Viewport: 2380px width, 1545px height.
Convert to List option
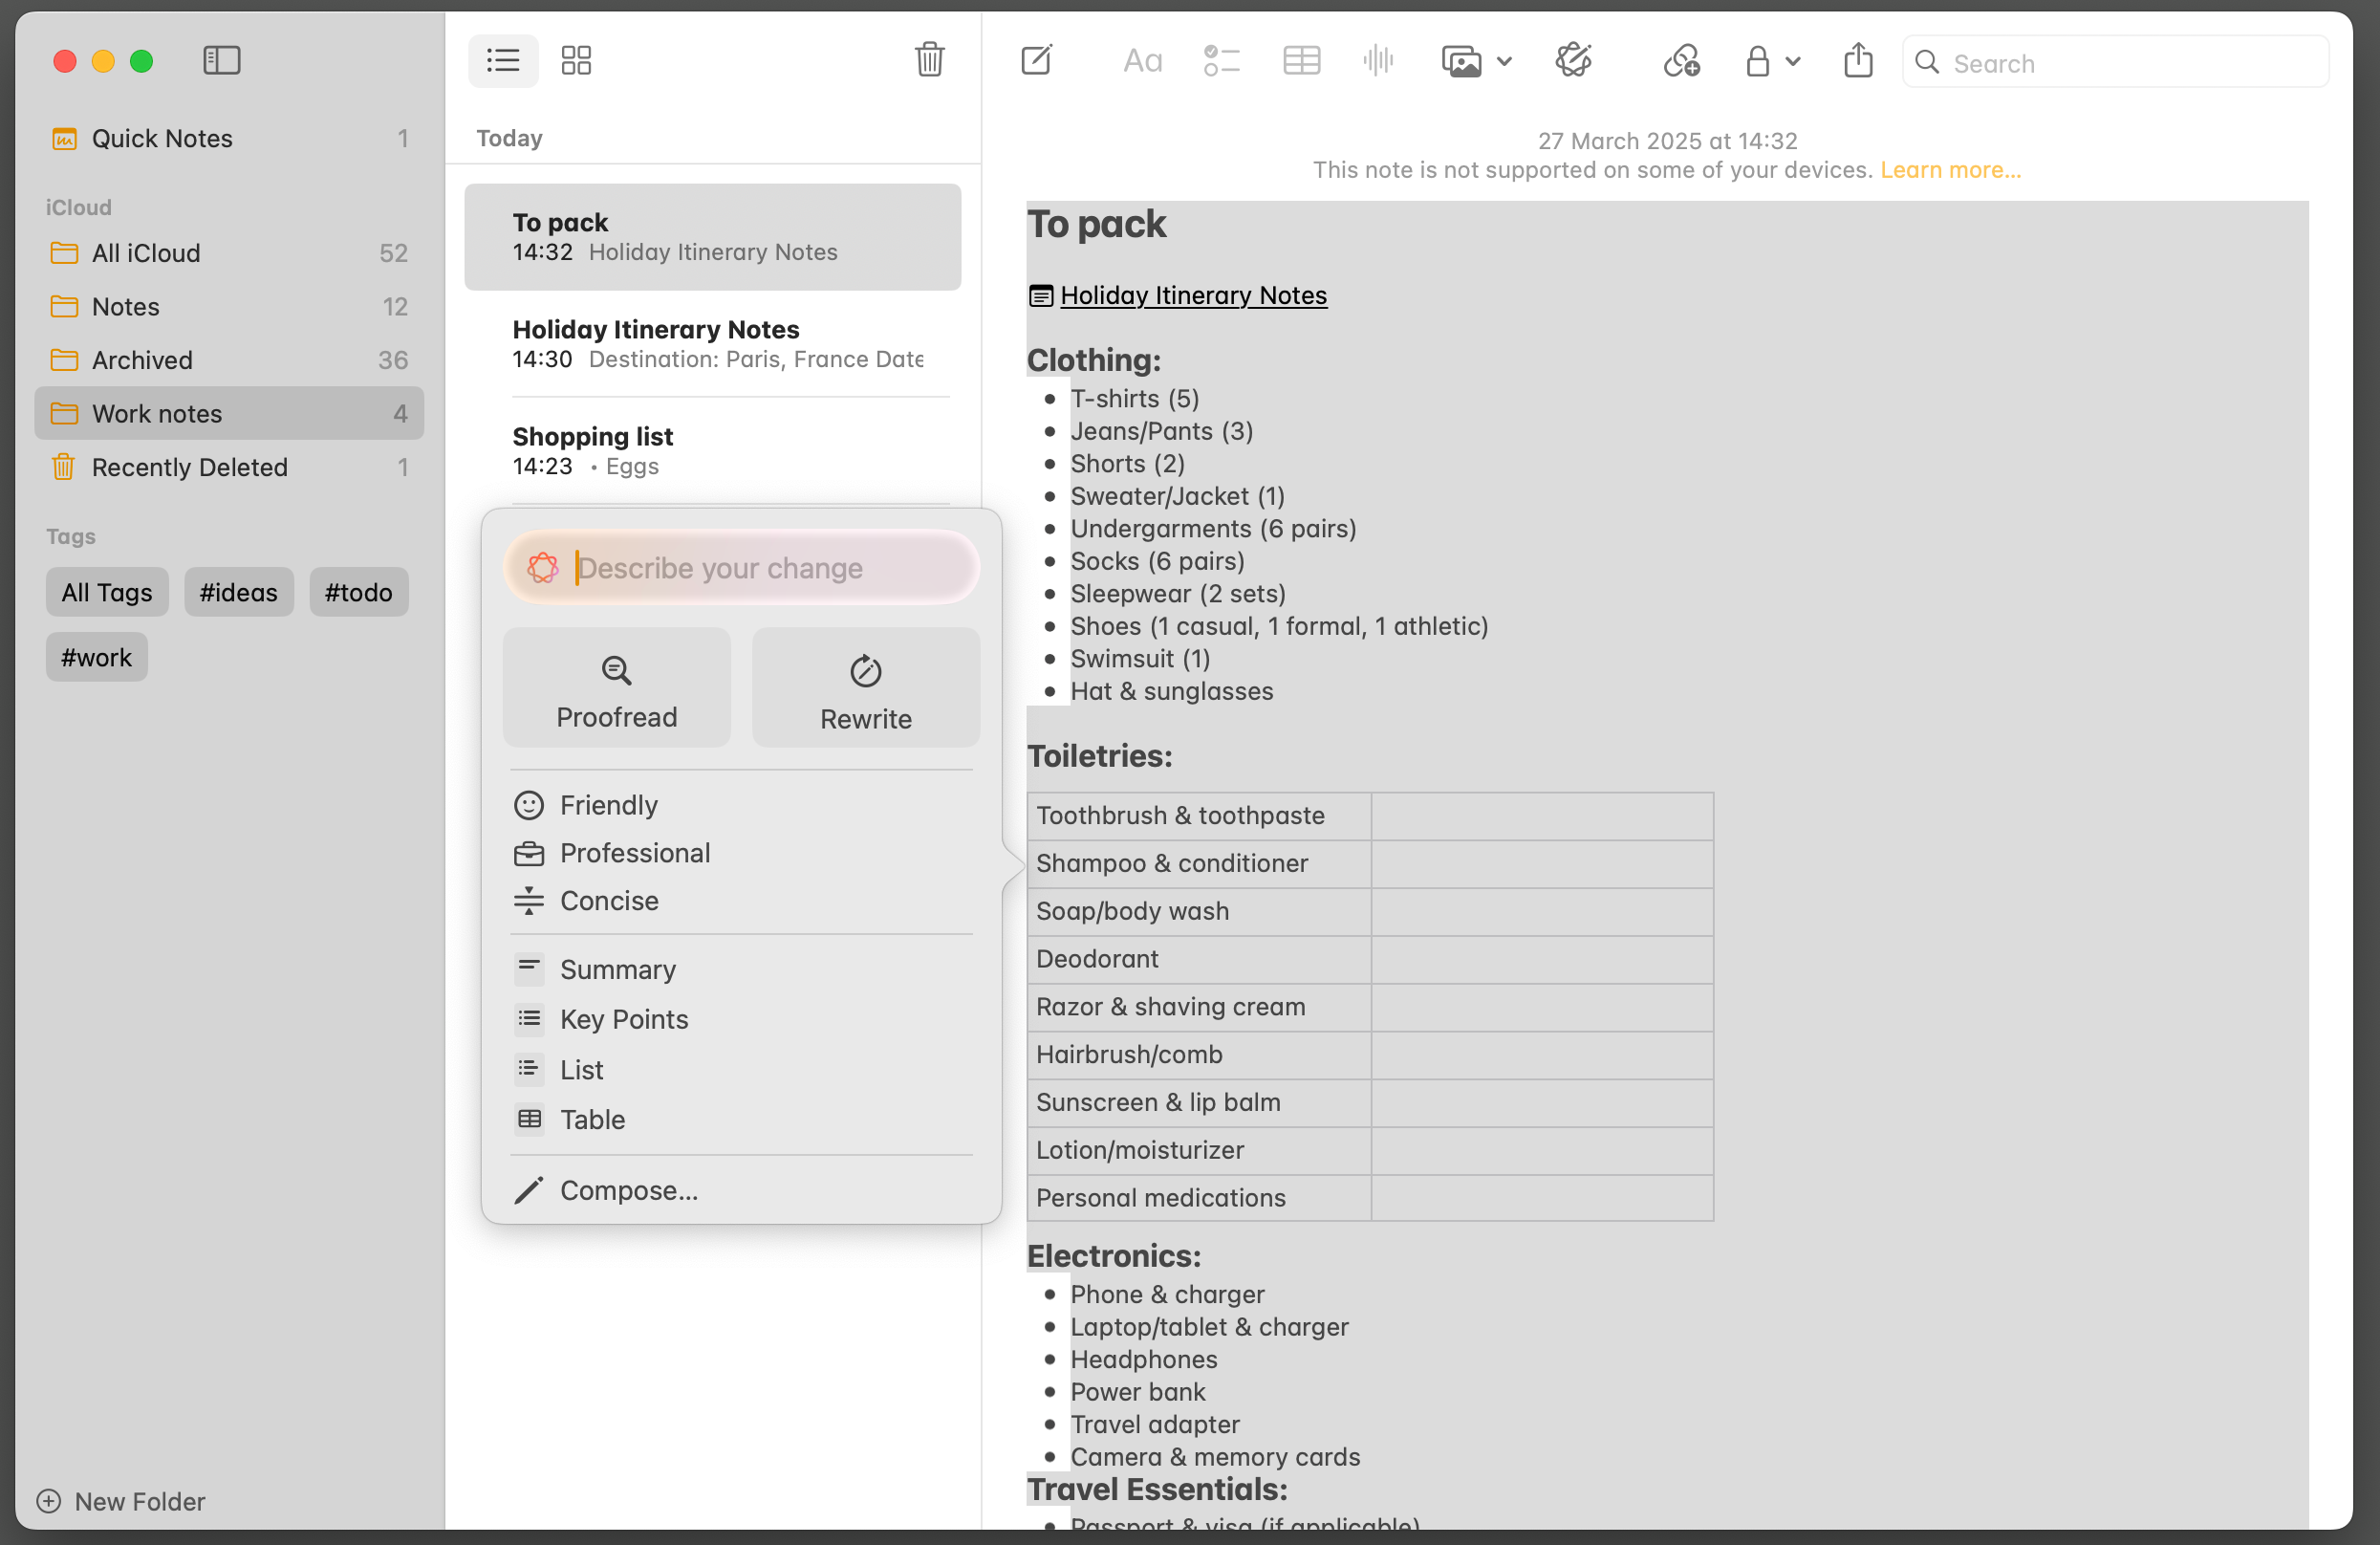pyautogui.click(x=741, y=1069)
